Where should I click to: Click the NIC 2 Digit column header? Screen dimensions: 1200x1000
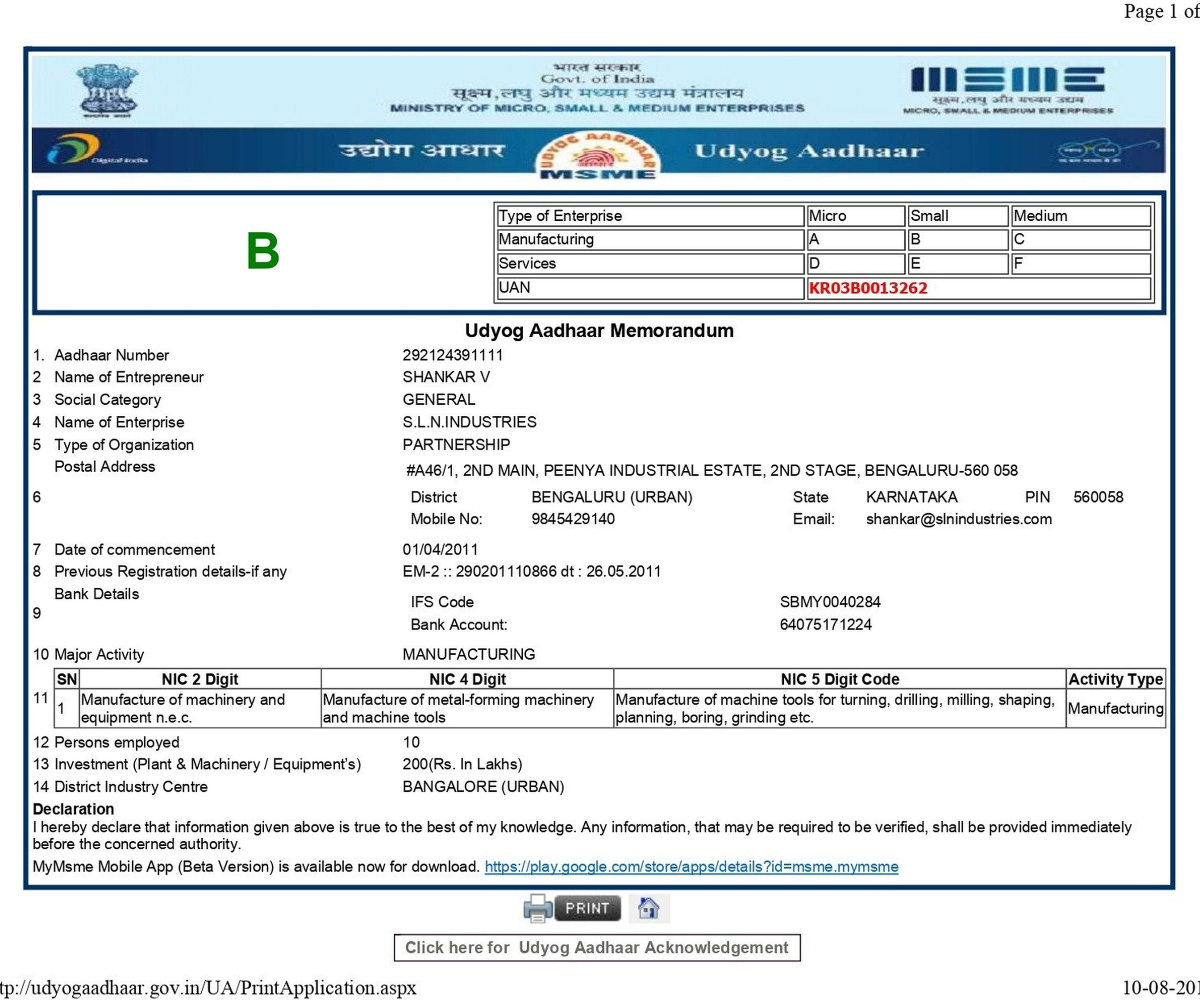200,679
